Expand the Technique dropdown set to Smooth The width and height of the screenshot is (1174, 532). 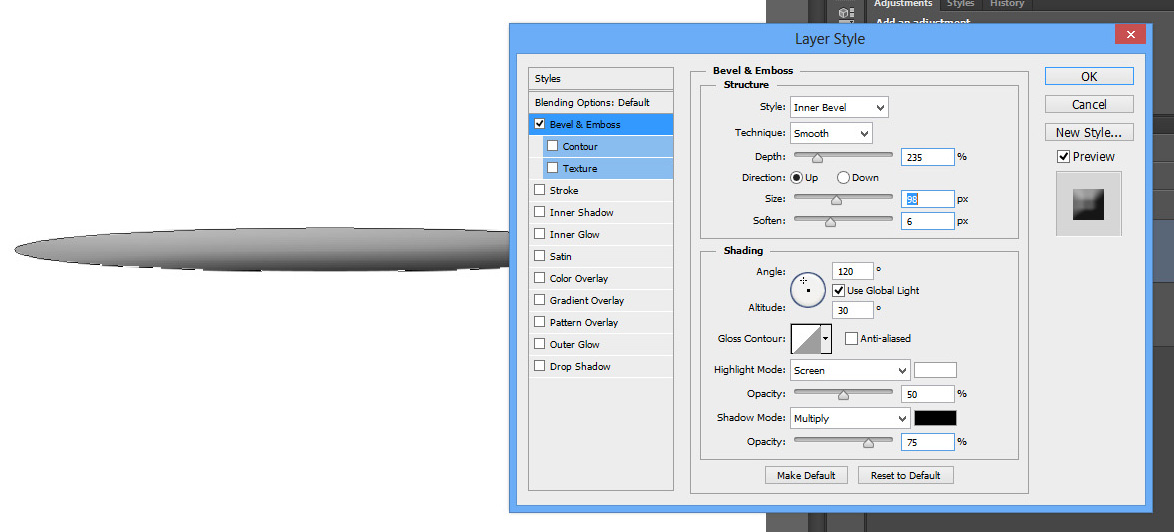tap(830, 133)
